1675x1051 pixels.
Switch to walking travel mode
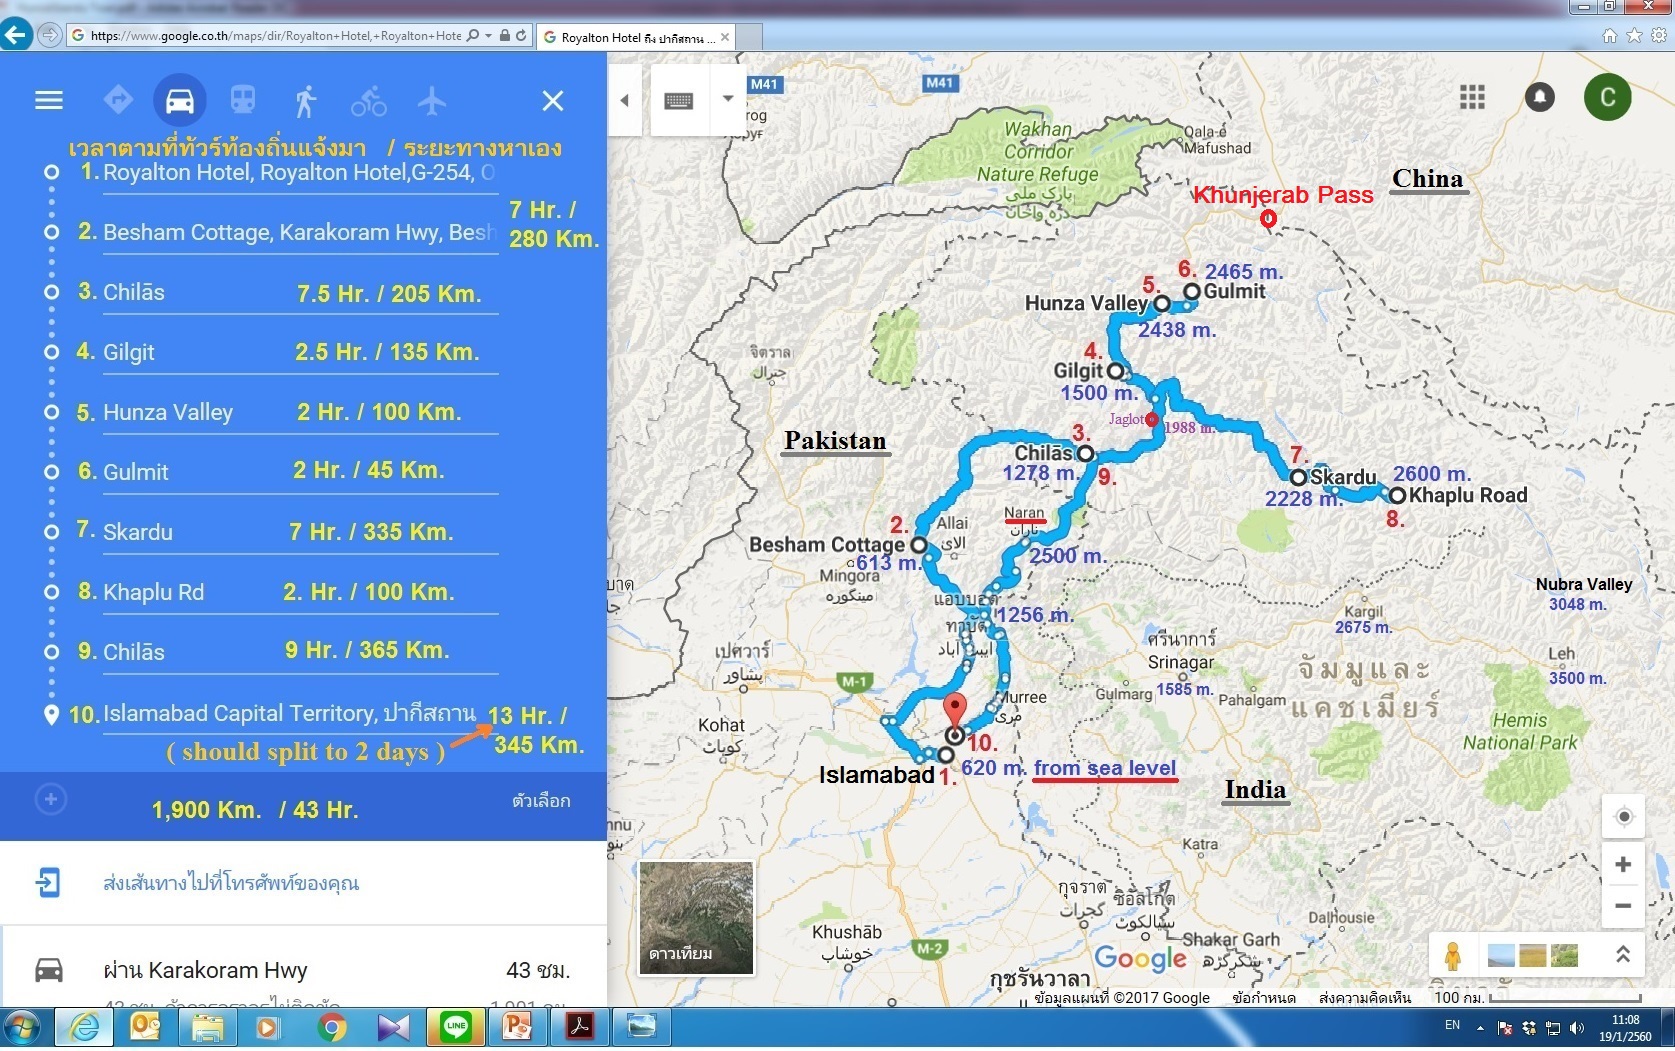(x=306, y=100)
